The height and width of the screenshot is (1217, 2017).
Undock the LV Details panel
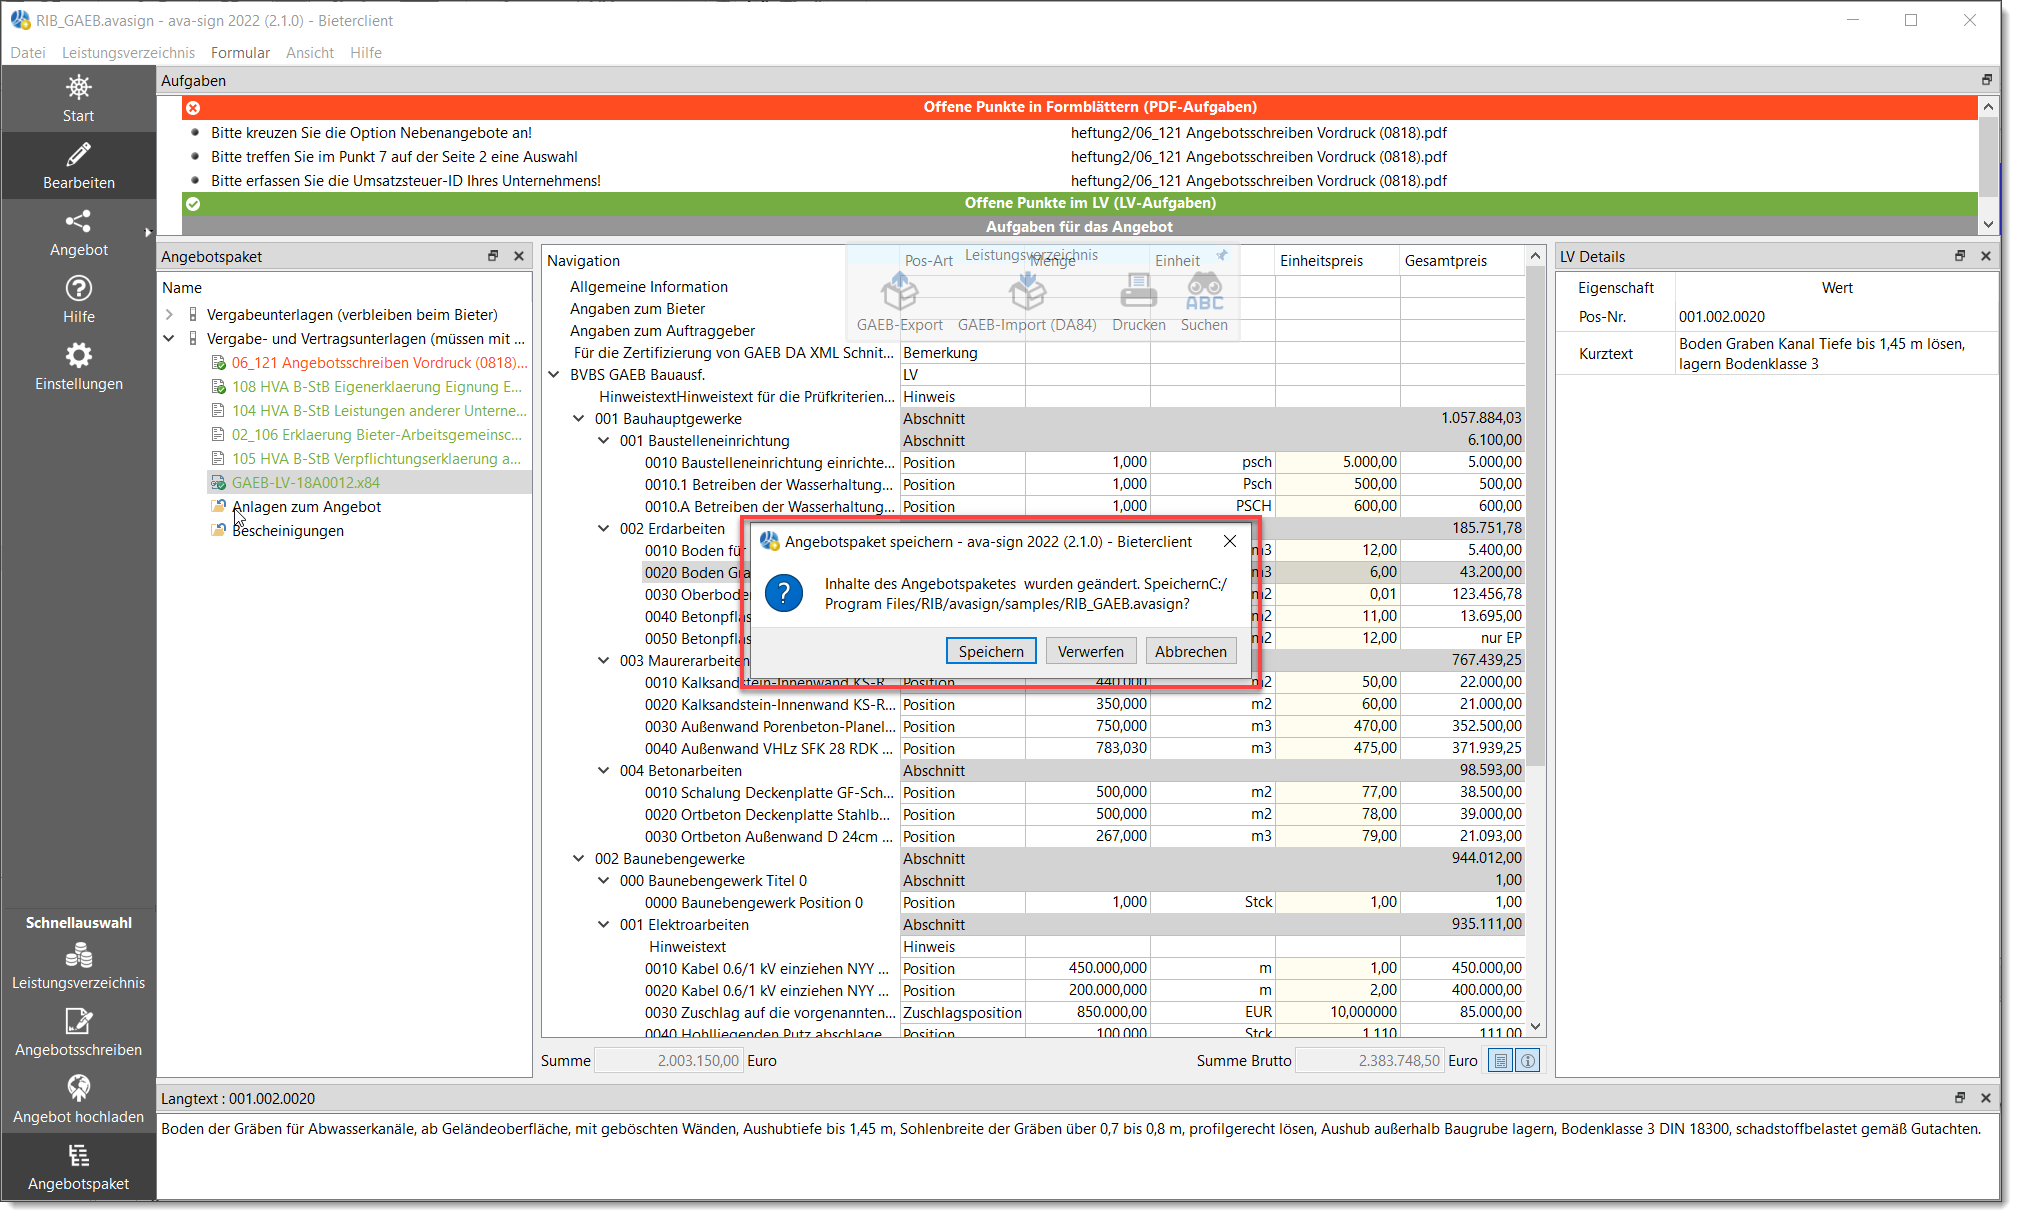[x=1960, y=256]
